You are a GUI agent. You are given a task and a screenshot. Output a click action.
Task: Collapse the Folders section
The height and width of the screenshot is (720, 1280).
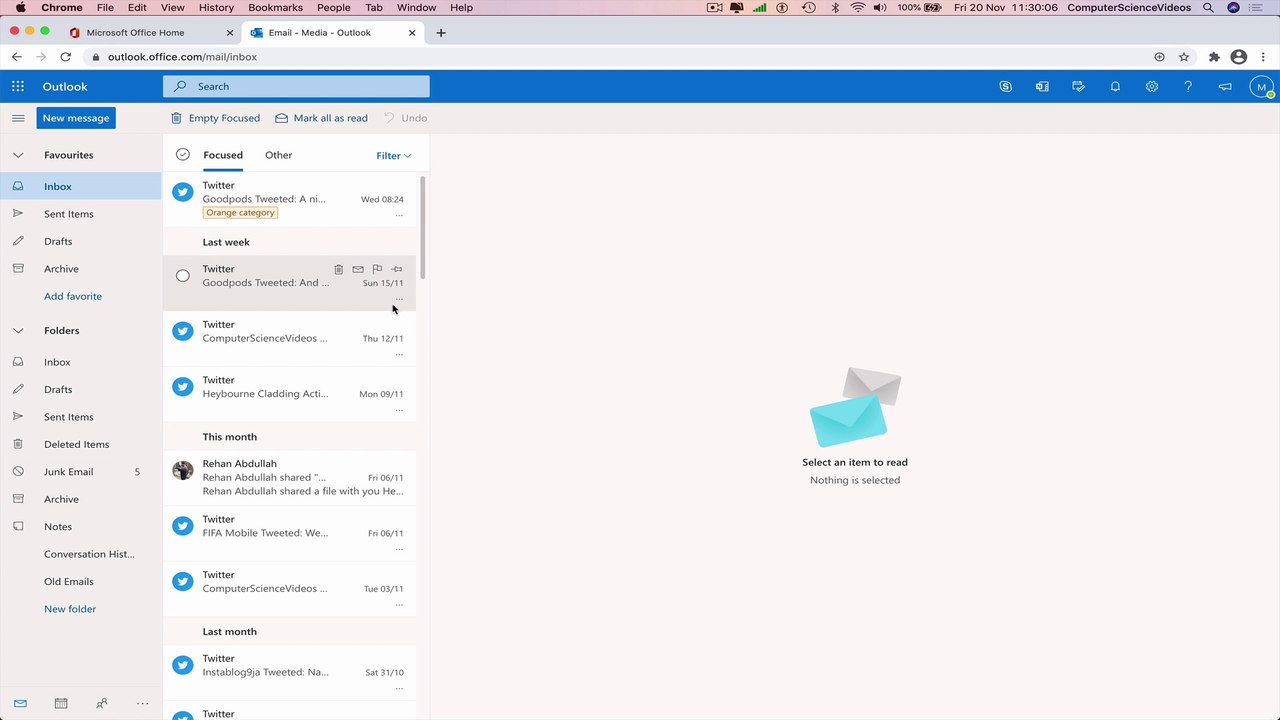pyautogui.click(x=18, y=330)
